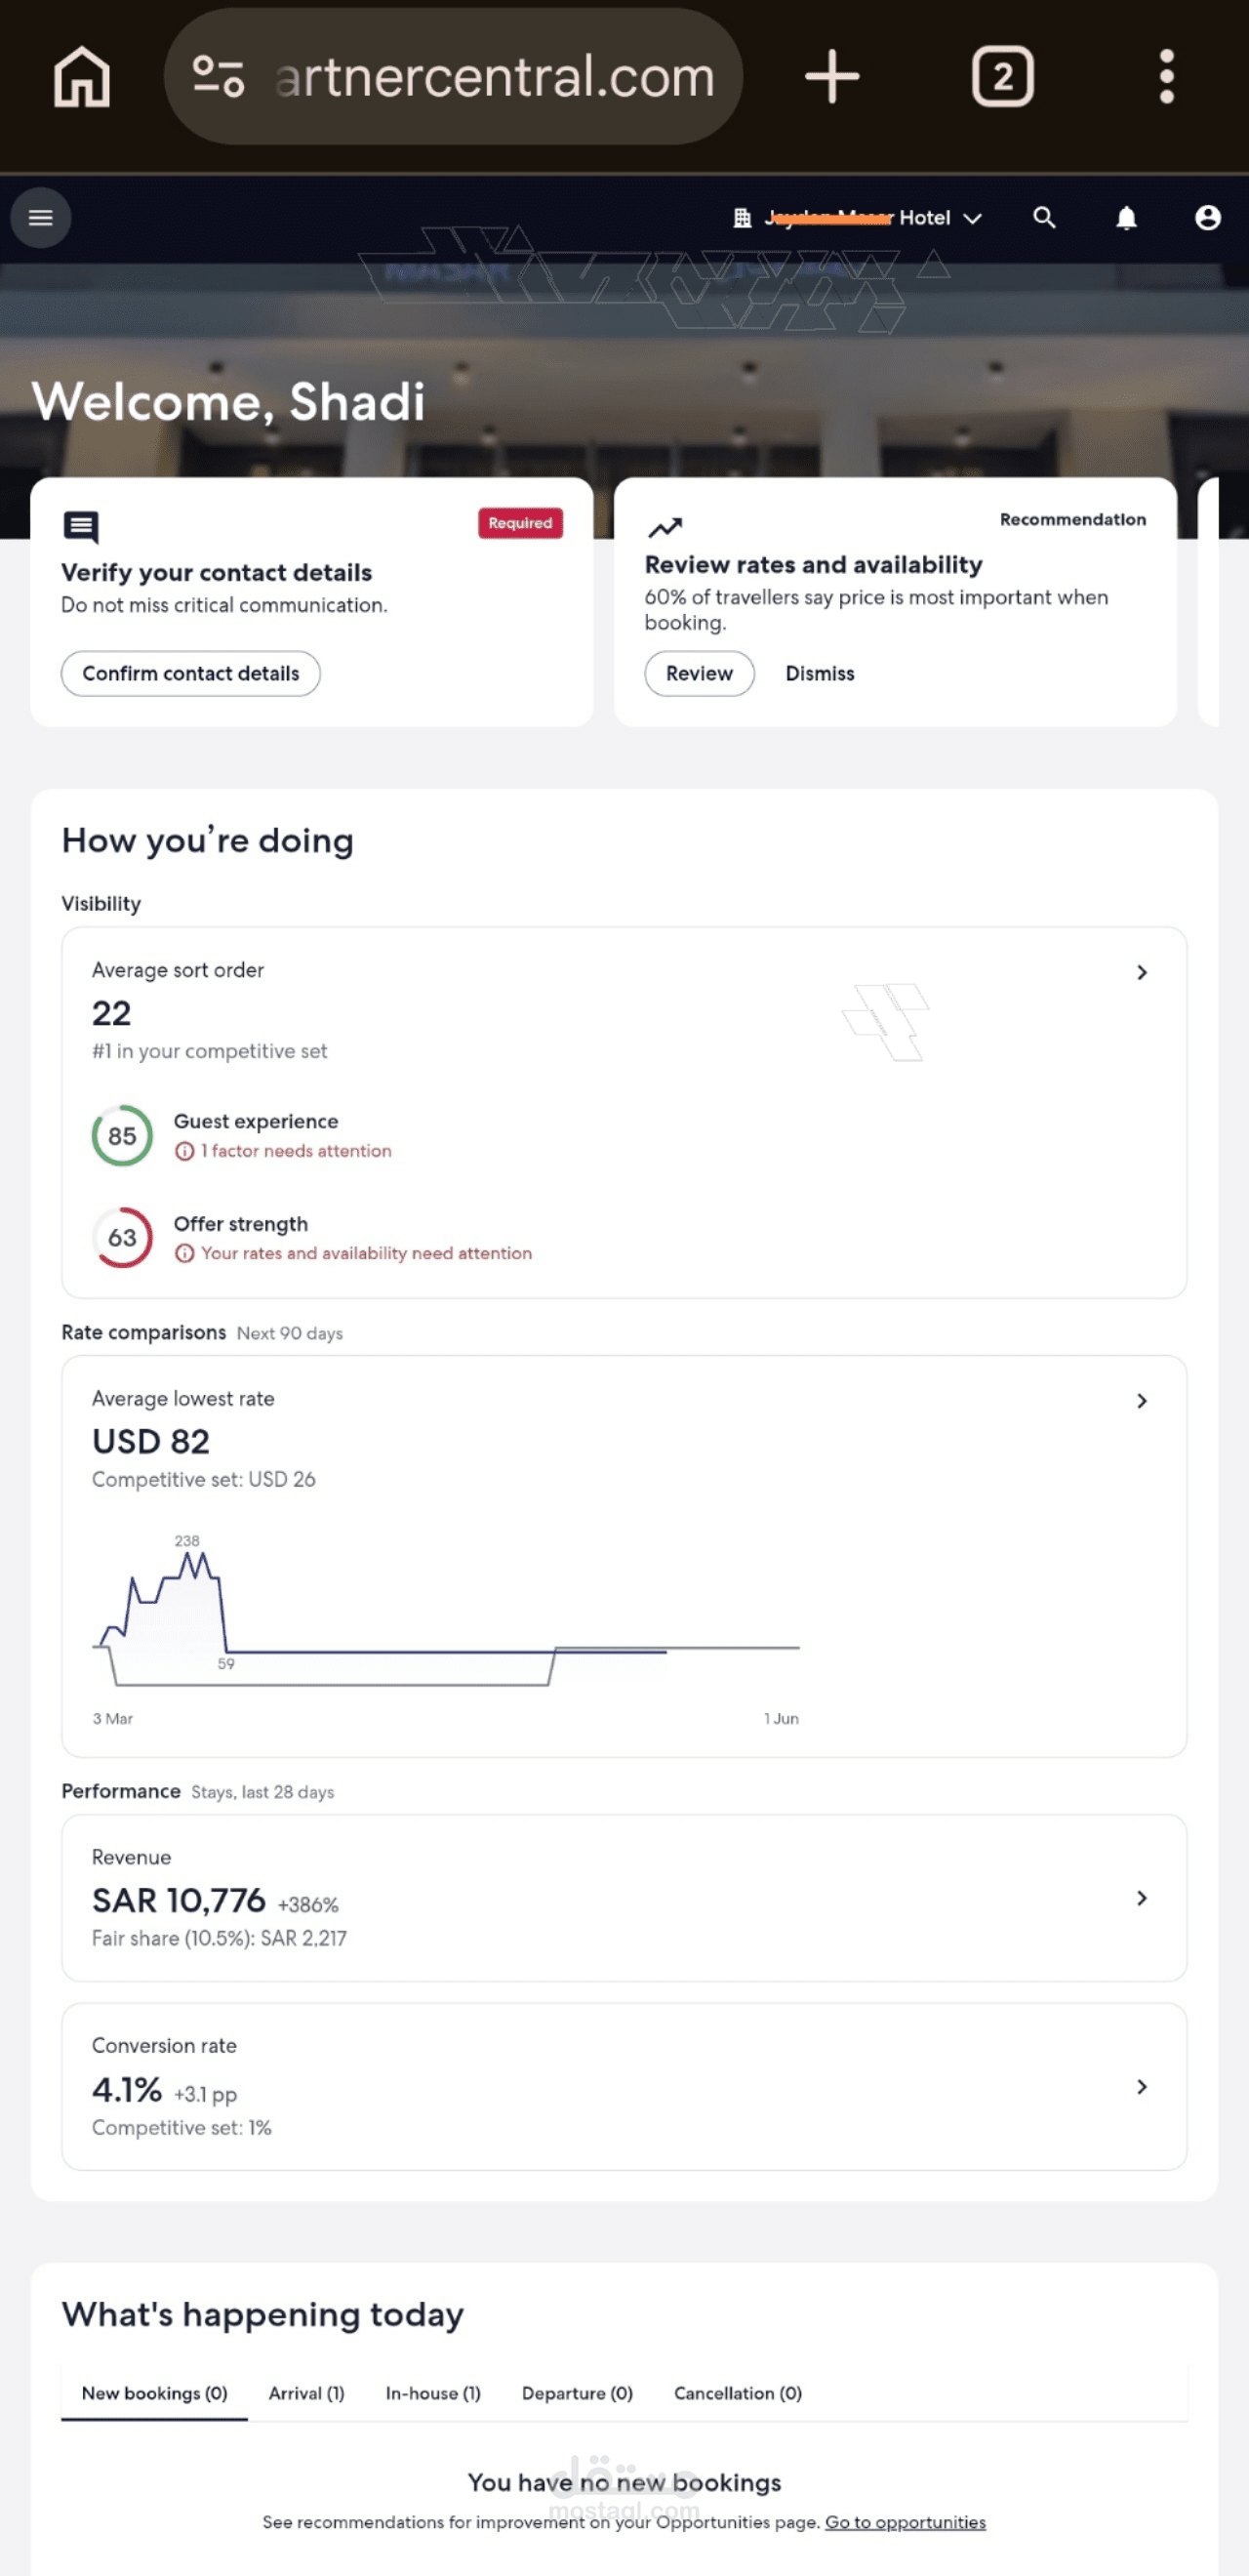Open notifications bell
The height and width of the screenshot is (2576, 1249).
click(1126, 217)
